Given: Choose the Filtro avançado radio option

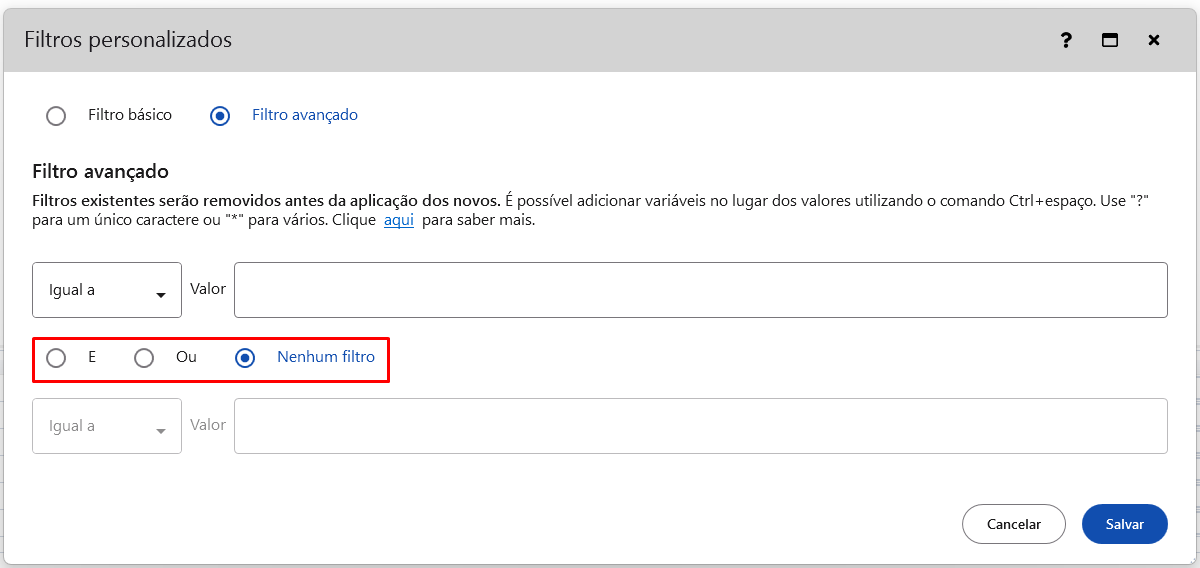Looking at the screenshot, I should (220, 116).
